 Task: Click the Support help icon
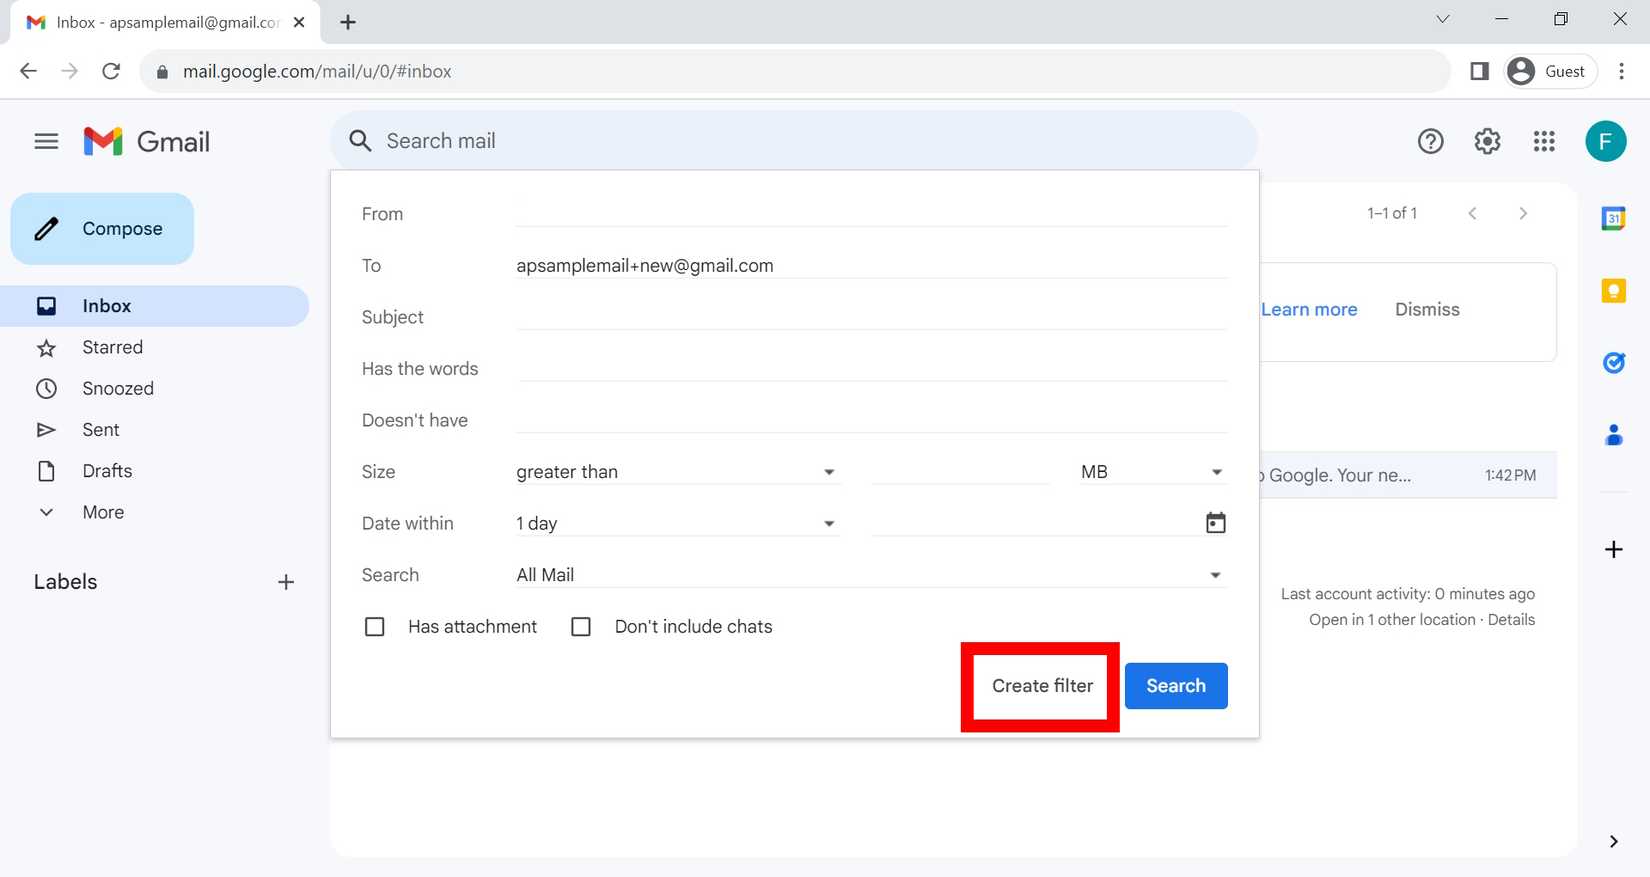(1430, 142)
